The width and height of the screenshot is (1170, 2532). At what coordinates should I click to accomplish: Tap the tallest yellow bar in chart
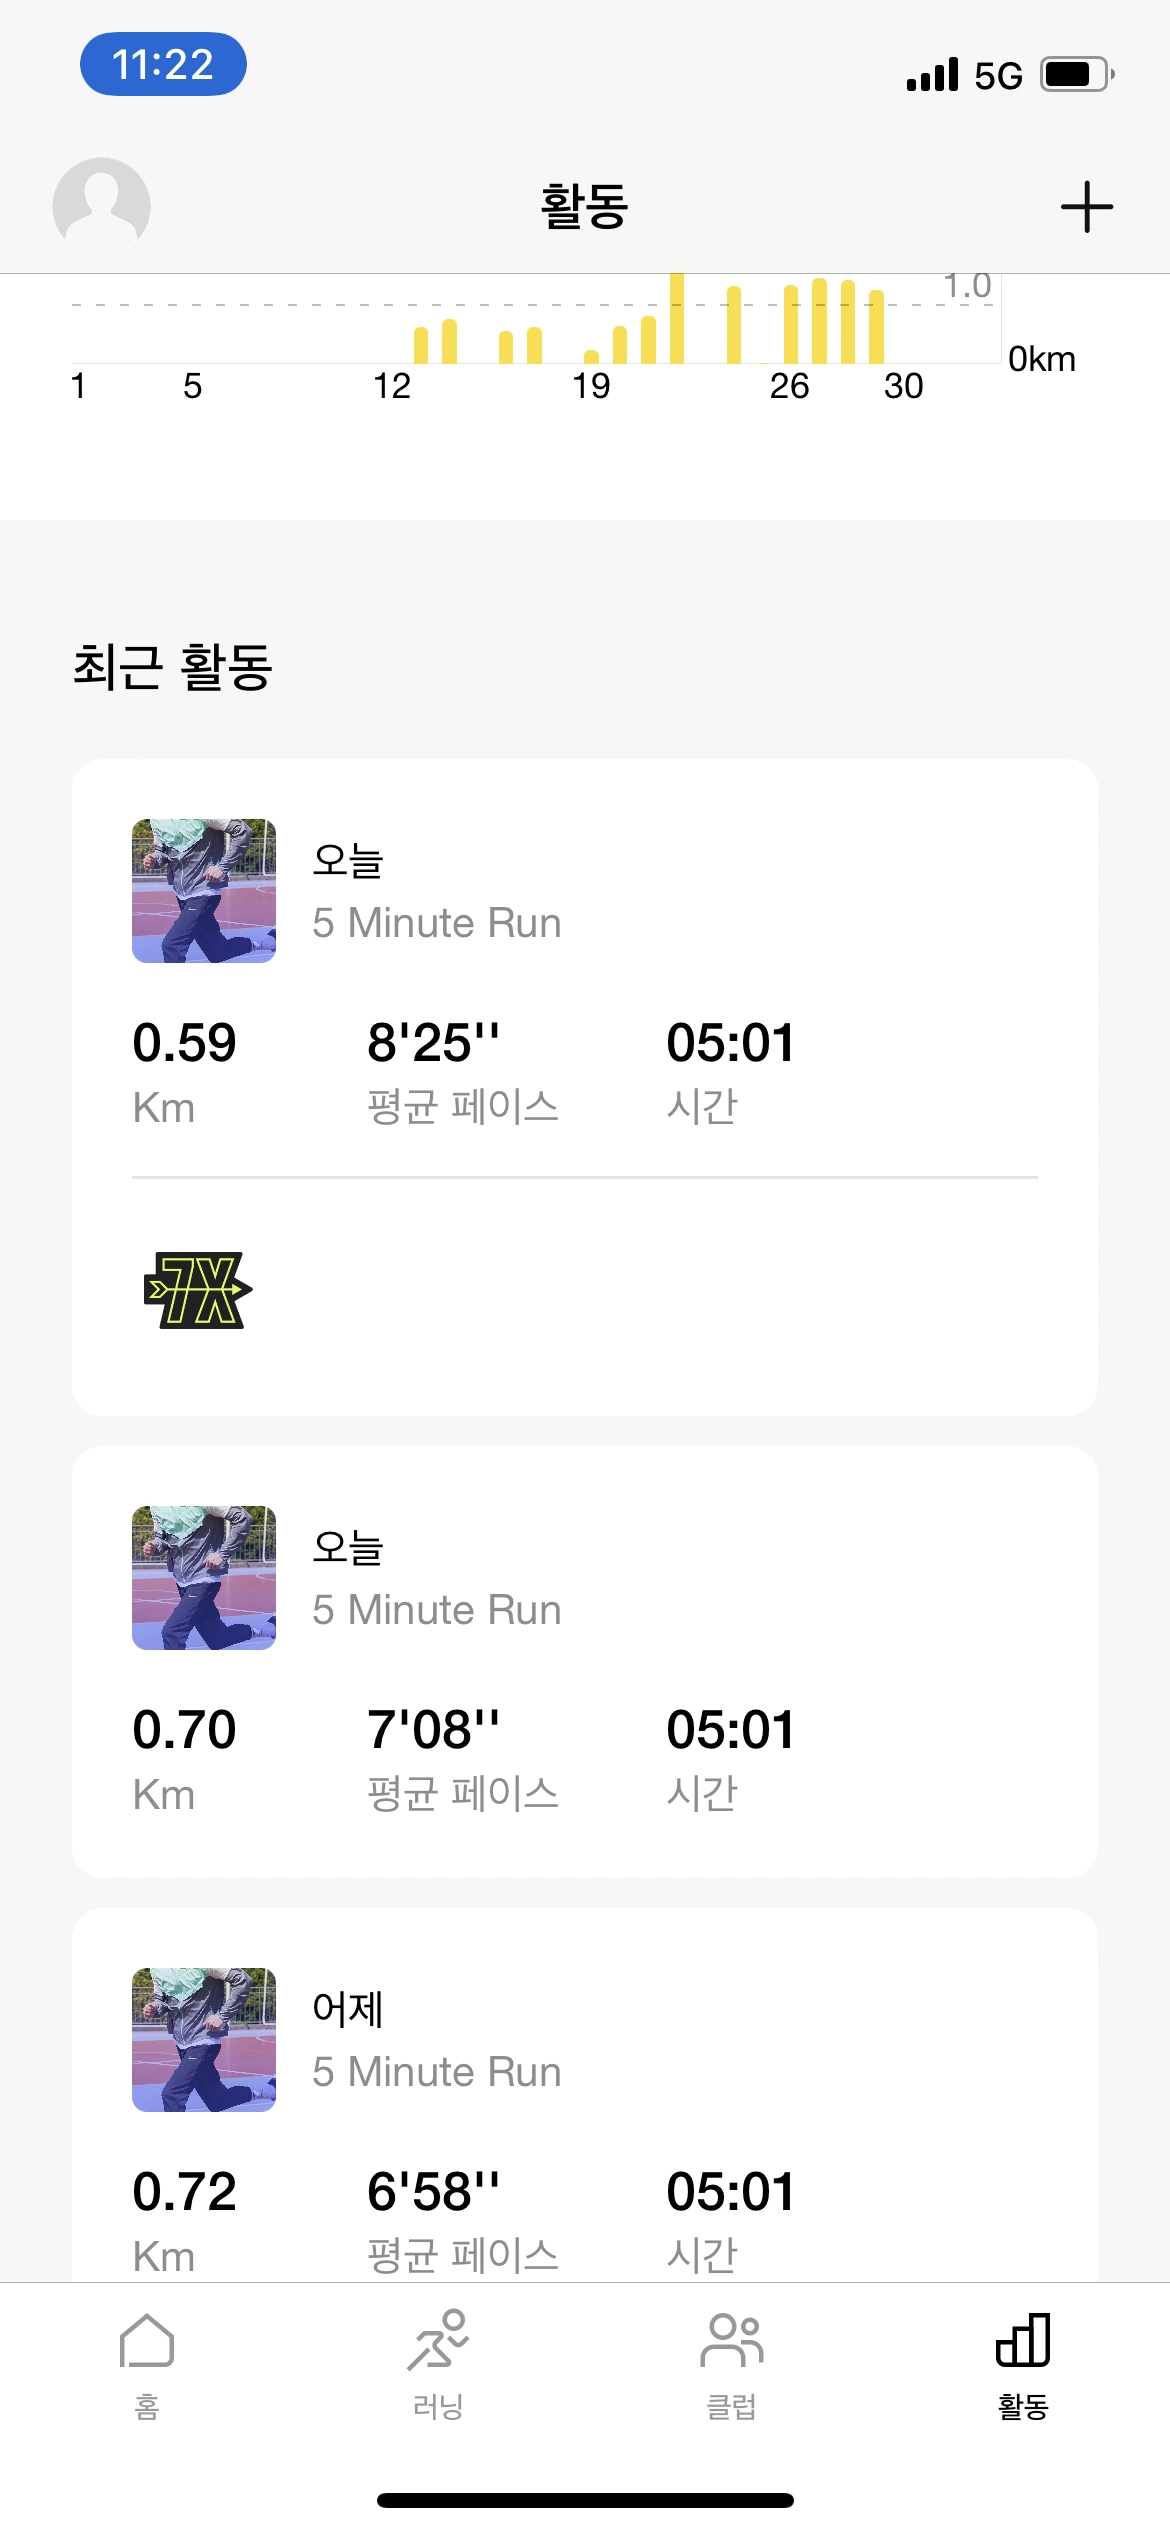coord(677,319)
